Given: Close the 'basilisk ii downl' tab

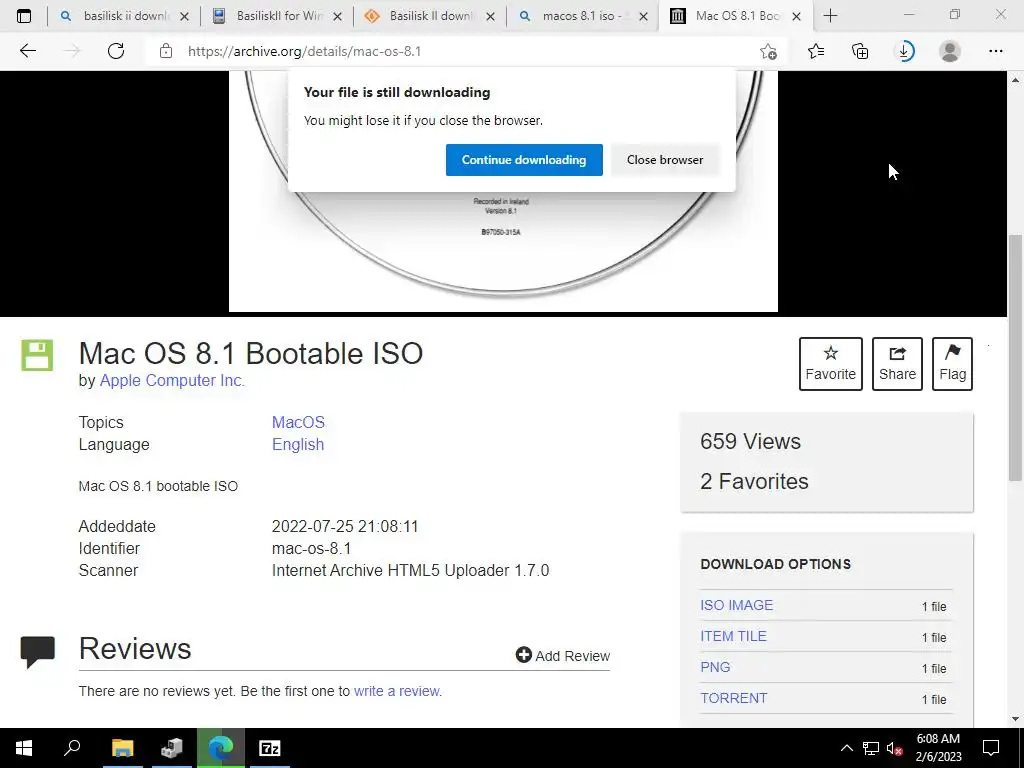Looking at the screenshot, I should click(x=184, y=16).
